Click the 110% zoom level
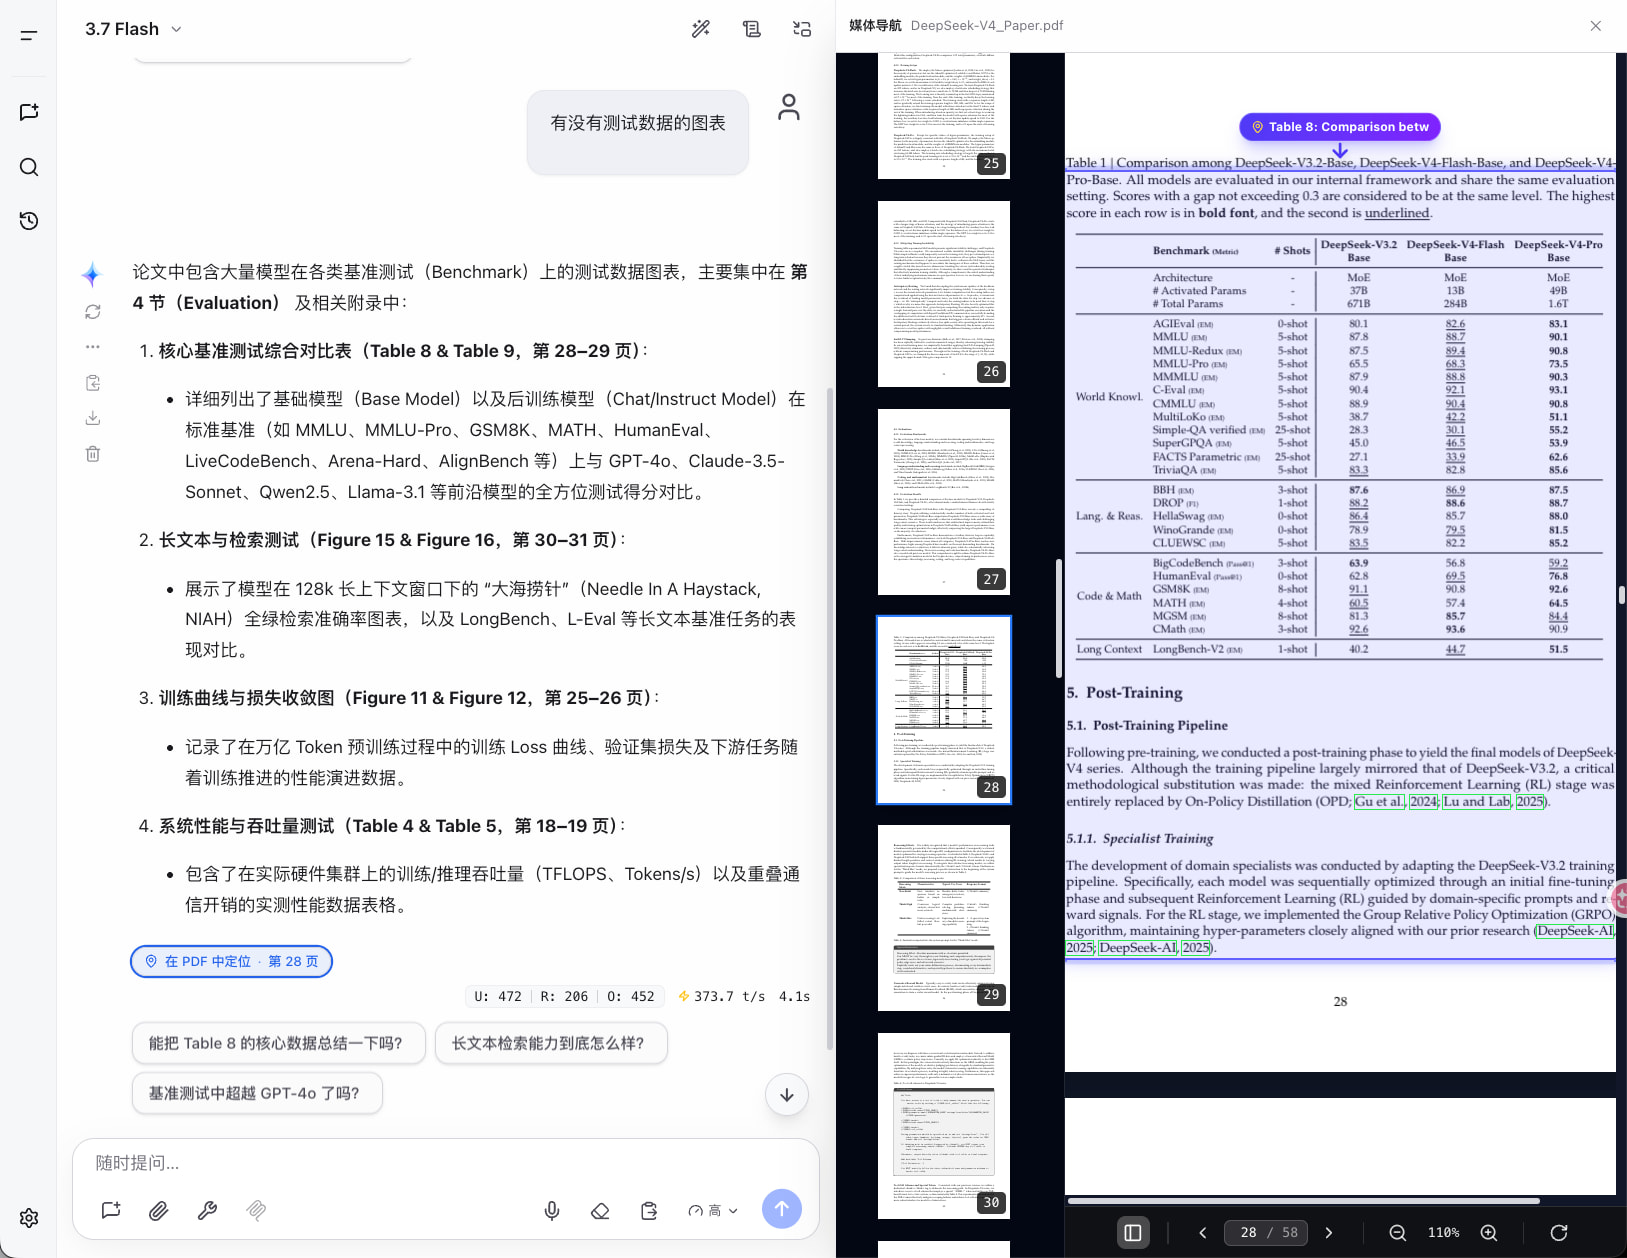 (1443, 1233)
